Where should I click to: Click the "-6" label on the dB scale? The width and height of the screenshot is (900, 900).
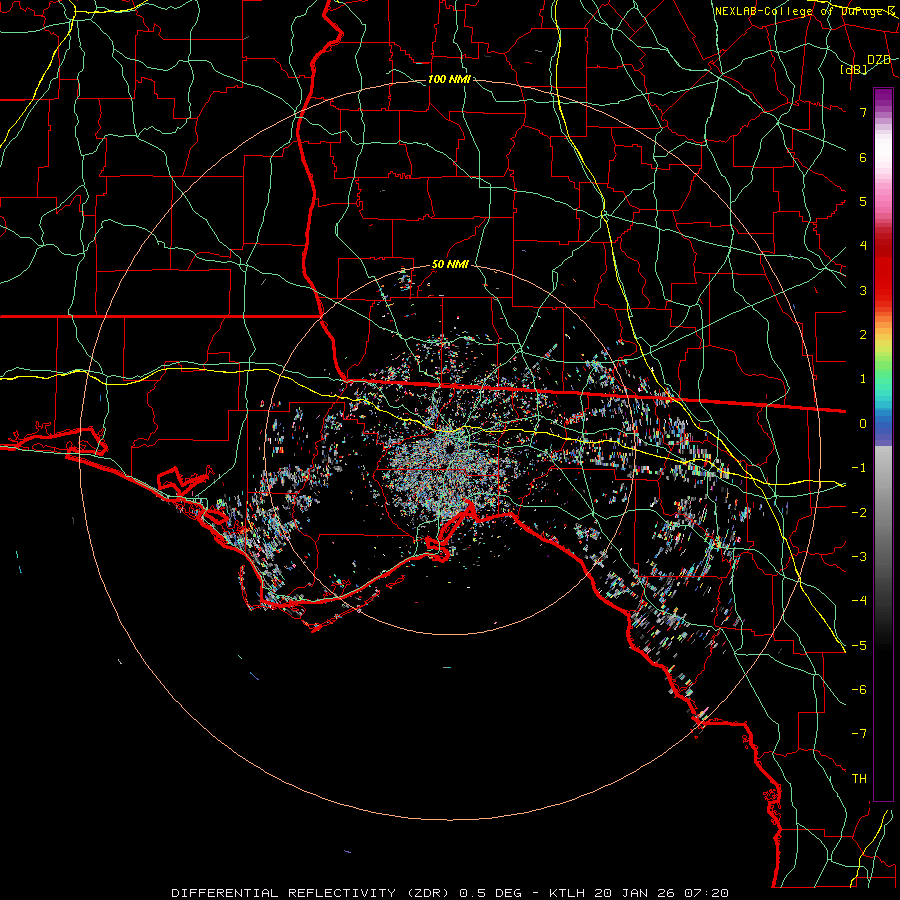click(859, 690)
